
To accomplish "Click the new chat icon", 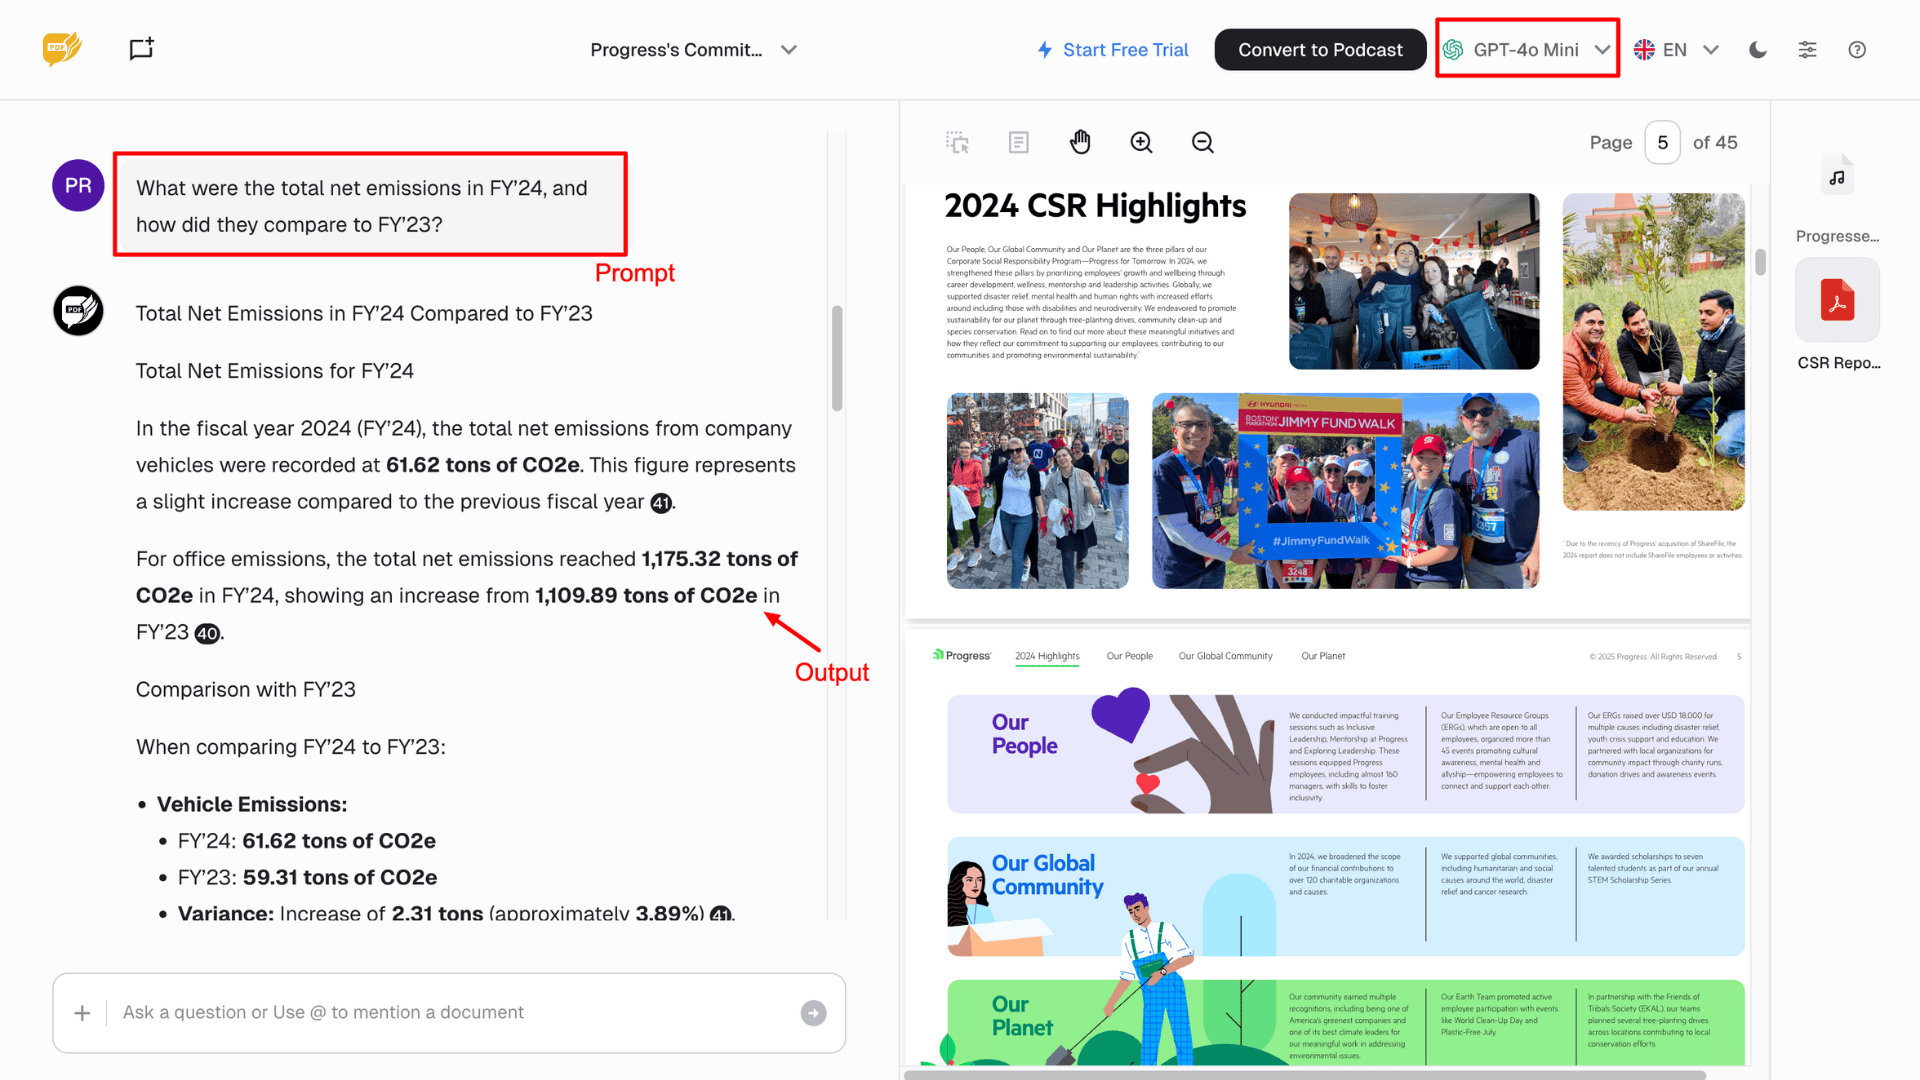I will point(141,49).
